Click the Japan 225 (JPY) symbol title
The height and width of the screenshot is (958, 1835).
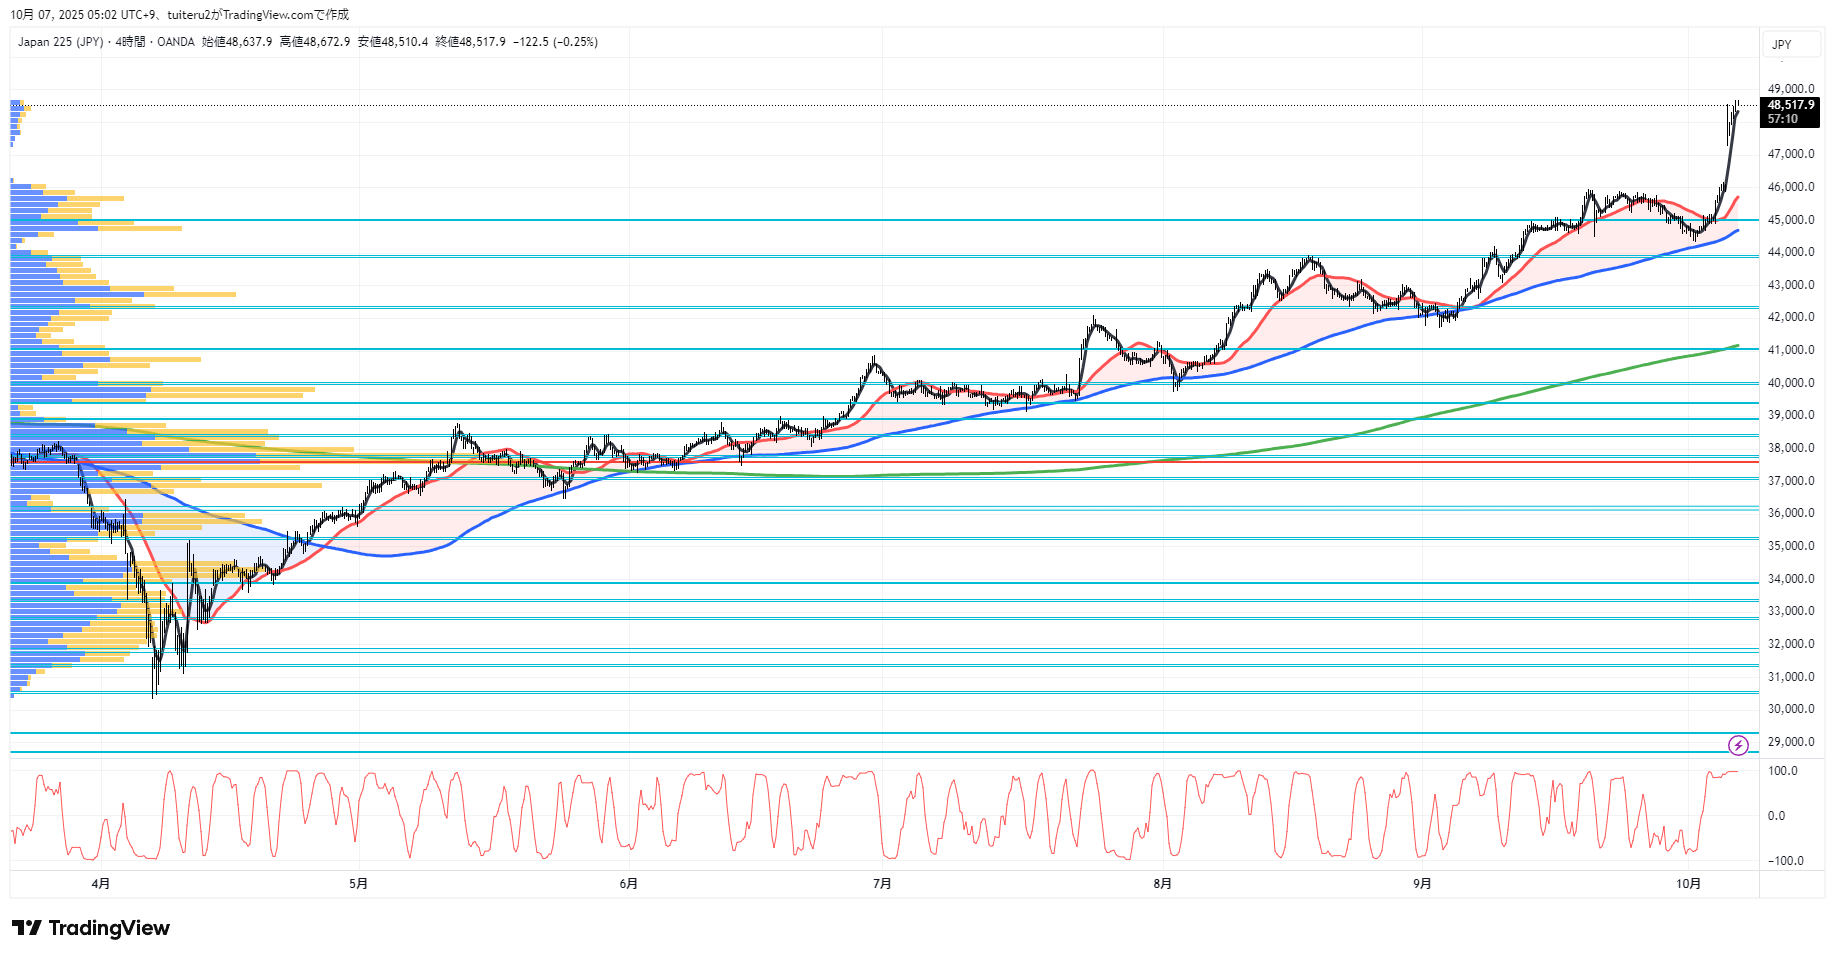[60, 42]
